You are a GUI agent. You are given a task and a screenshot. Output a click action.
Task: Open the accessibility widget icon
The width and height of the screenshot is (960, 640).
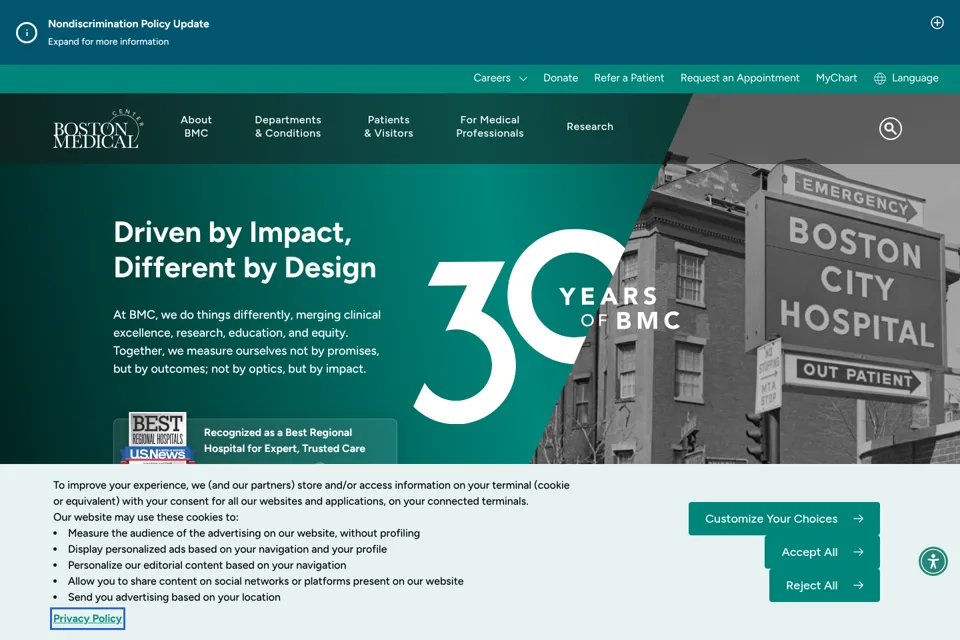tap(933, 561)
